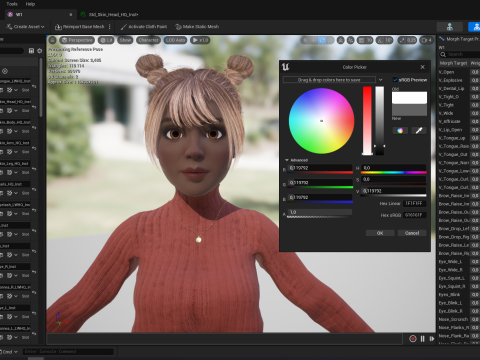
Task: Toggle the color wheel/spectrum mode button
Action: (400, 130)
